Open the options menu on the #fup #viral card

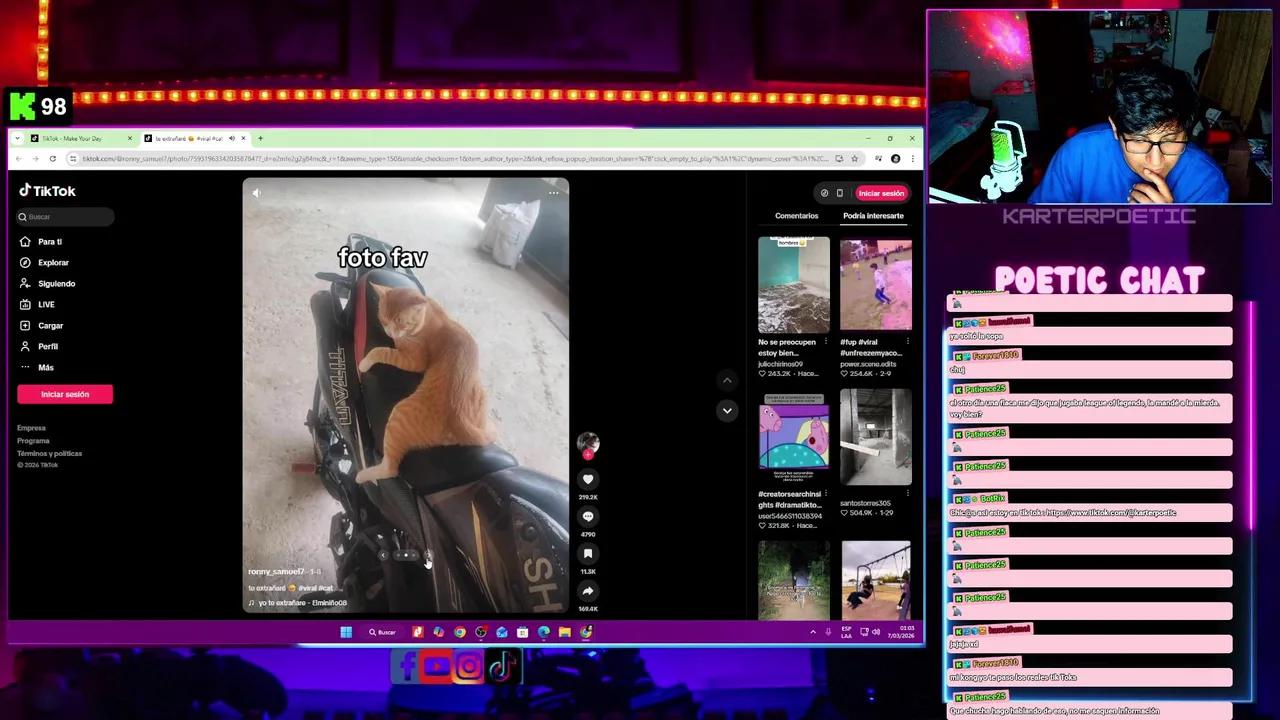[907, 342]
